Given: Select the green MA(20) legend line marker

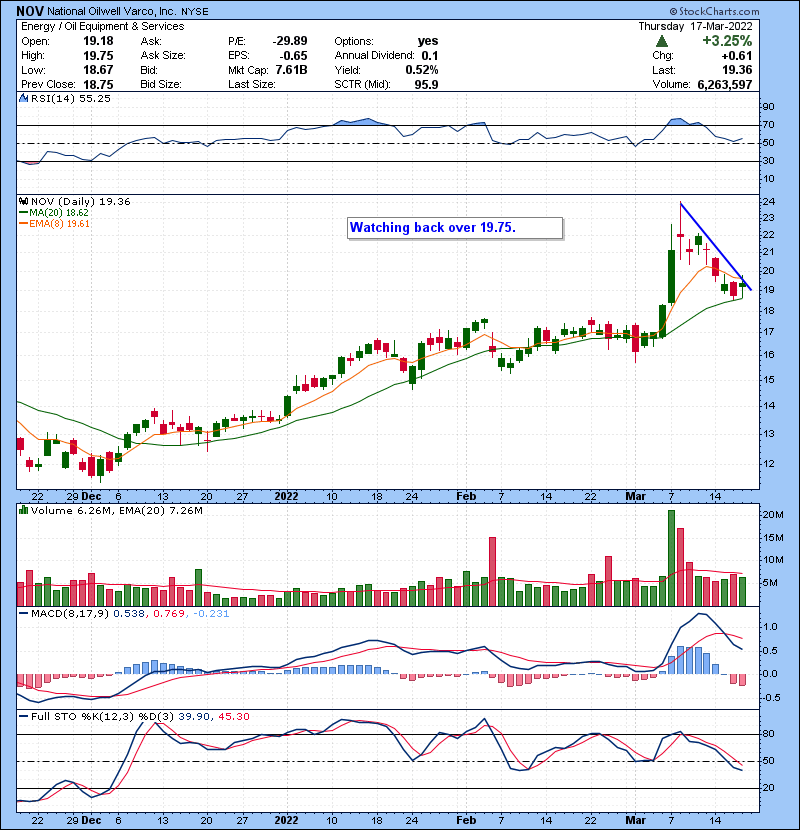Looking at the screenshot, I should tap(23, 212).
